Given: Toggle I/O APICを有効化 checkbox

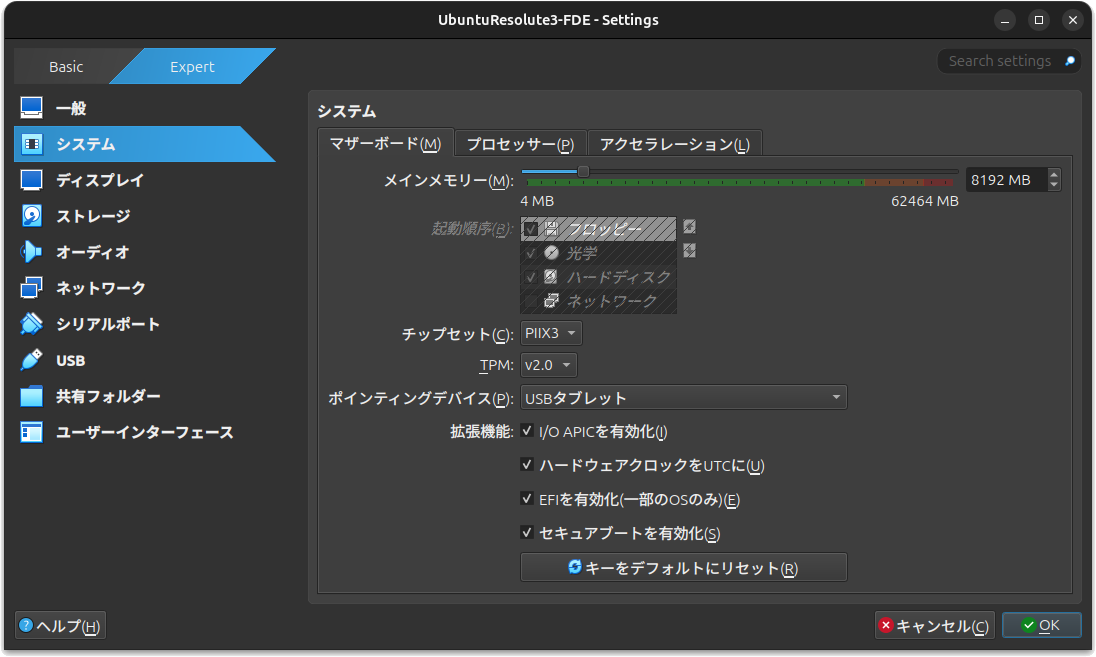Looking at the screenshot, I should (x=528, y=432).
